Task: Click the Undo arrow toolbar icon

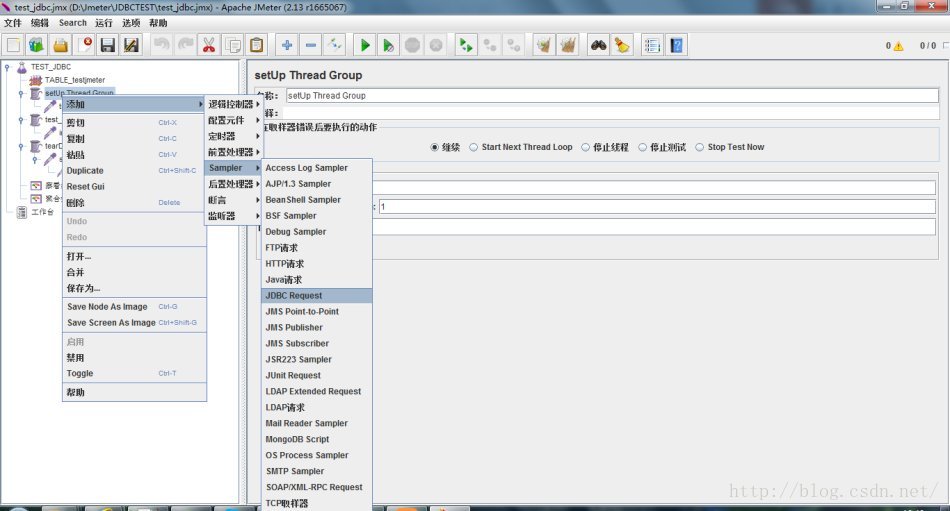Action: click(162, 45)
